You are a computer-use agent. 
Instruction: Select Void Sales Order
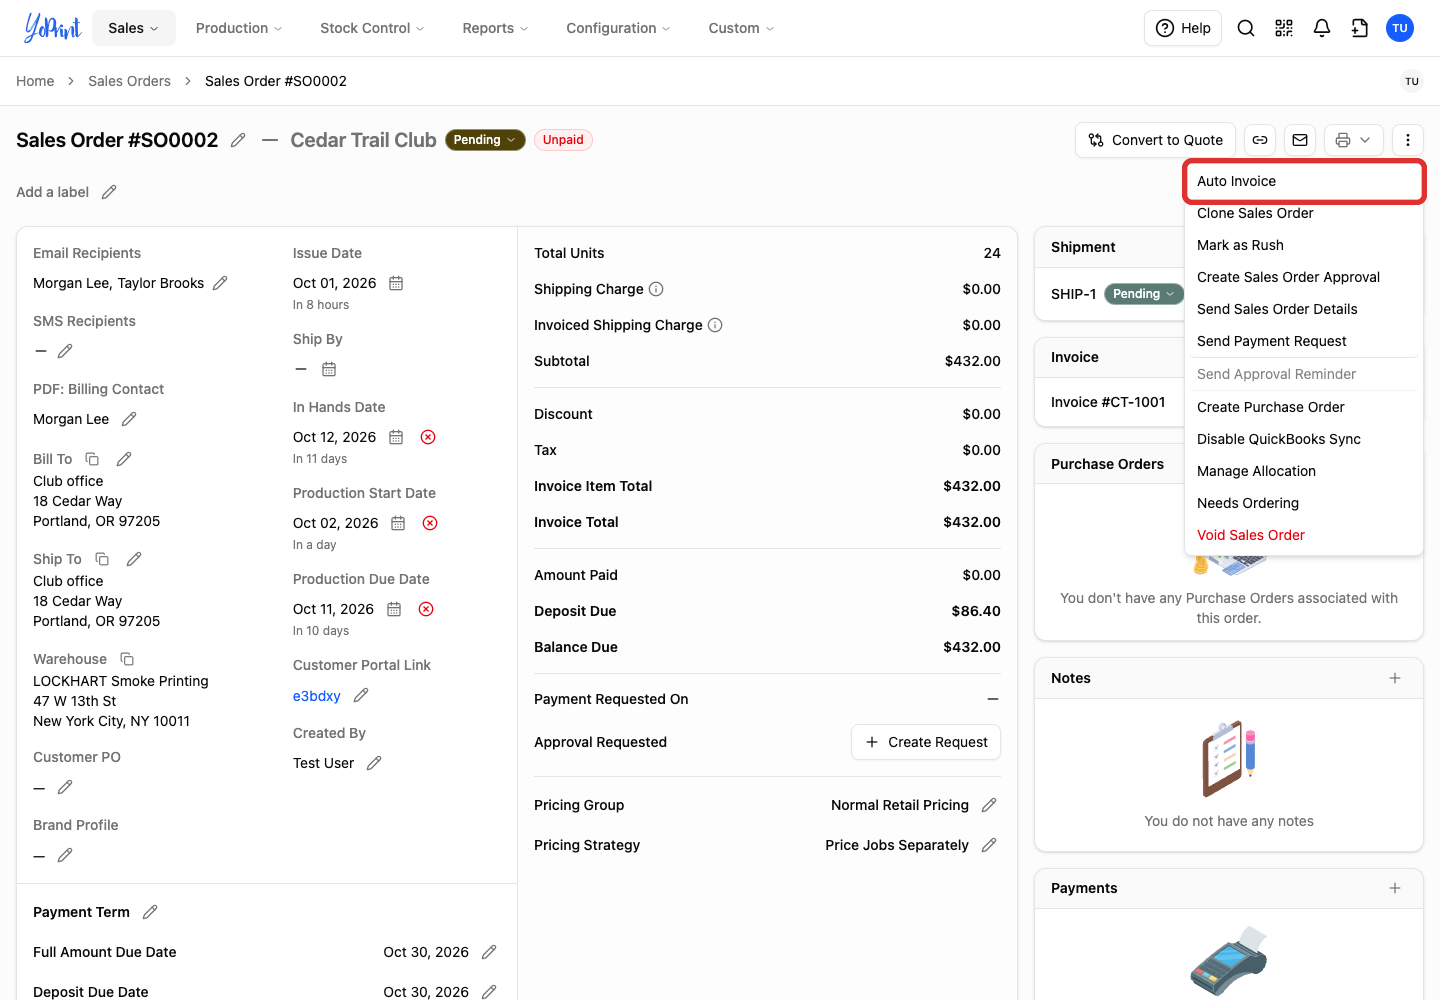(x=1304, y=535)
